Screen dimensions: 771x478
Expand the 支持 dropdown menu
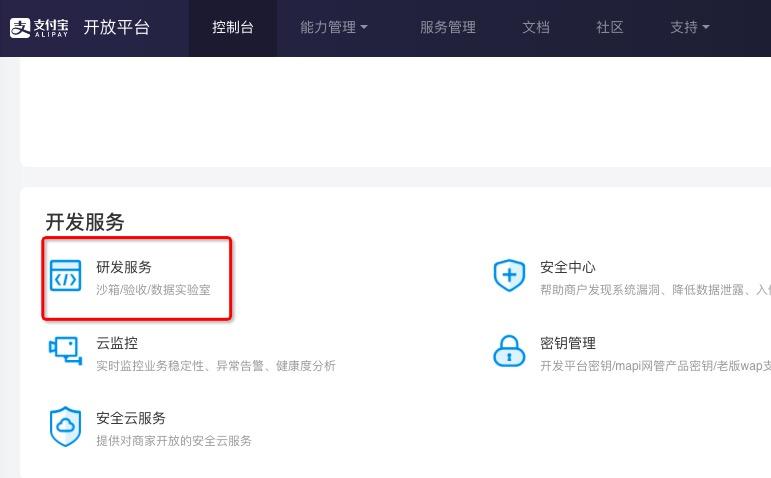point(690,27)
